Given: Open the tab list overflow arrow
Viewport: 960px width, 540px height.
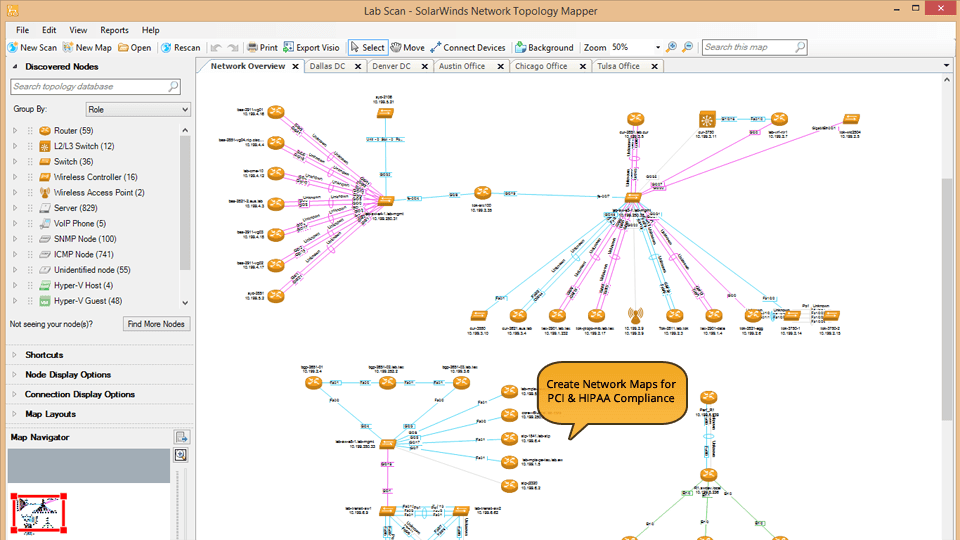Looking at the screenshot, I should pos(946,66).
